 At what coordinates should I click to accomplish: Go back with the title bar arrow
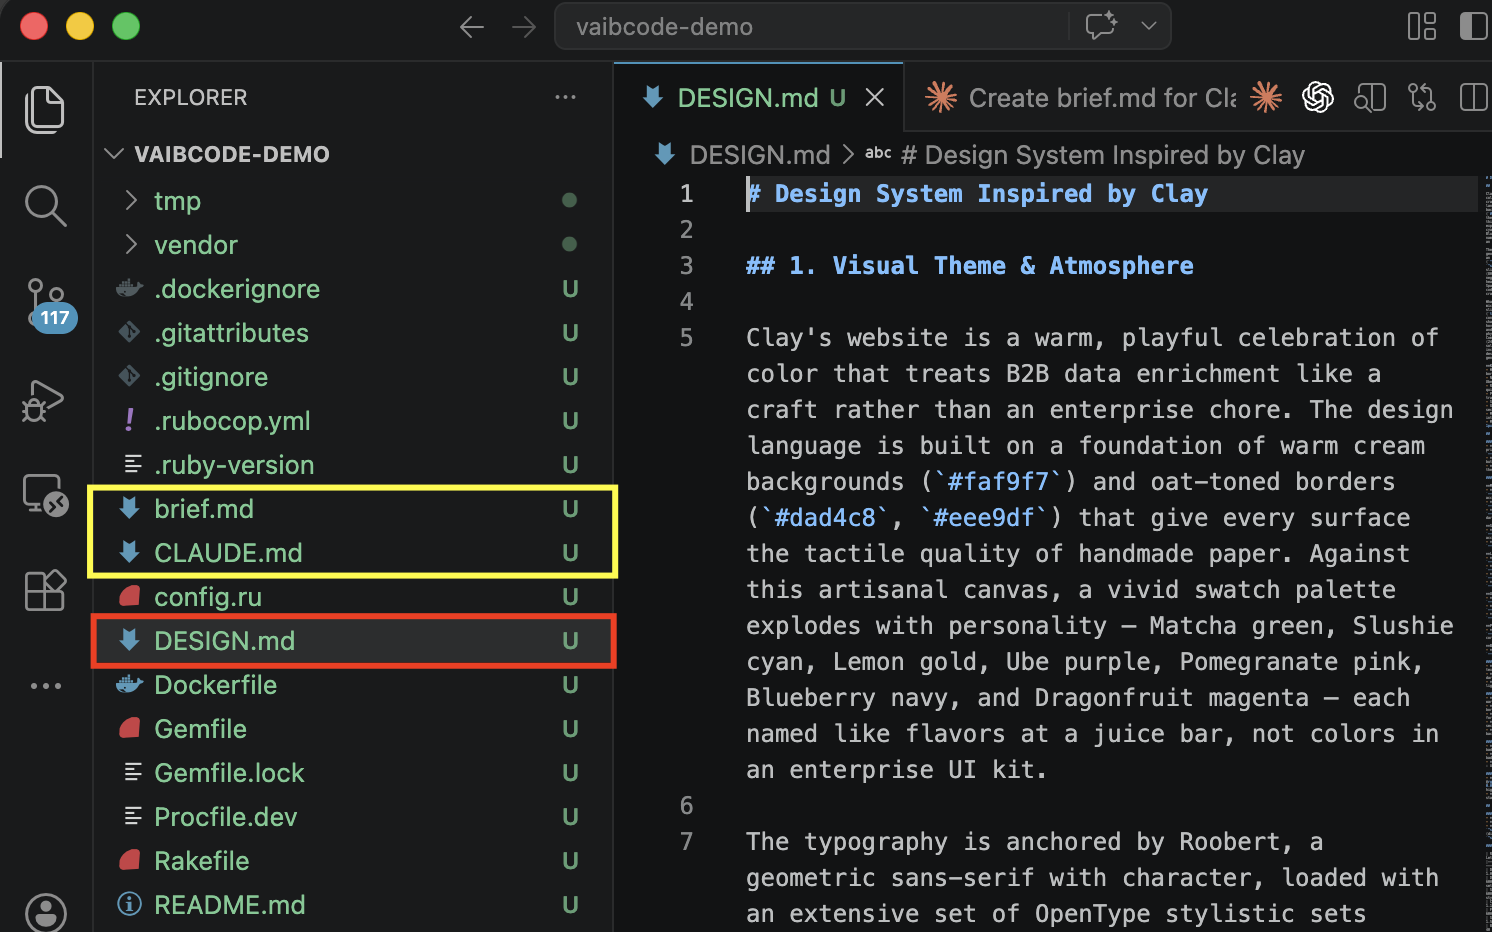472,27
